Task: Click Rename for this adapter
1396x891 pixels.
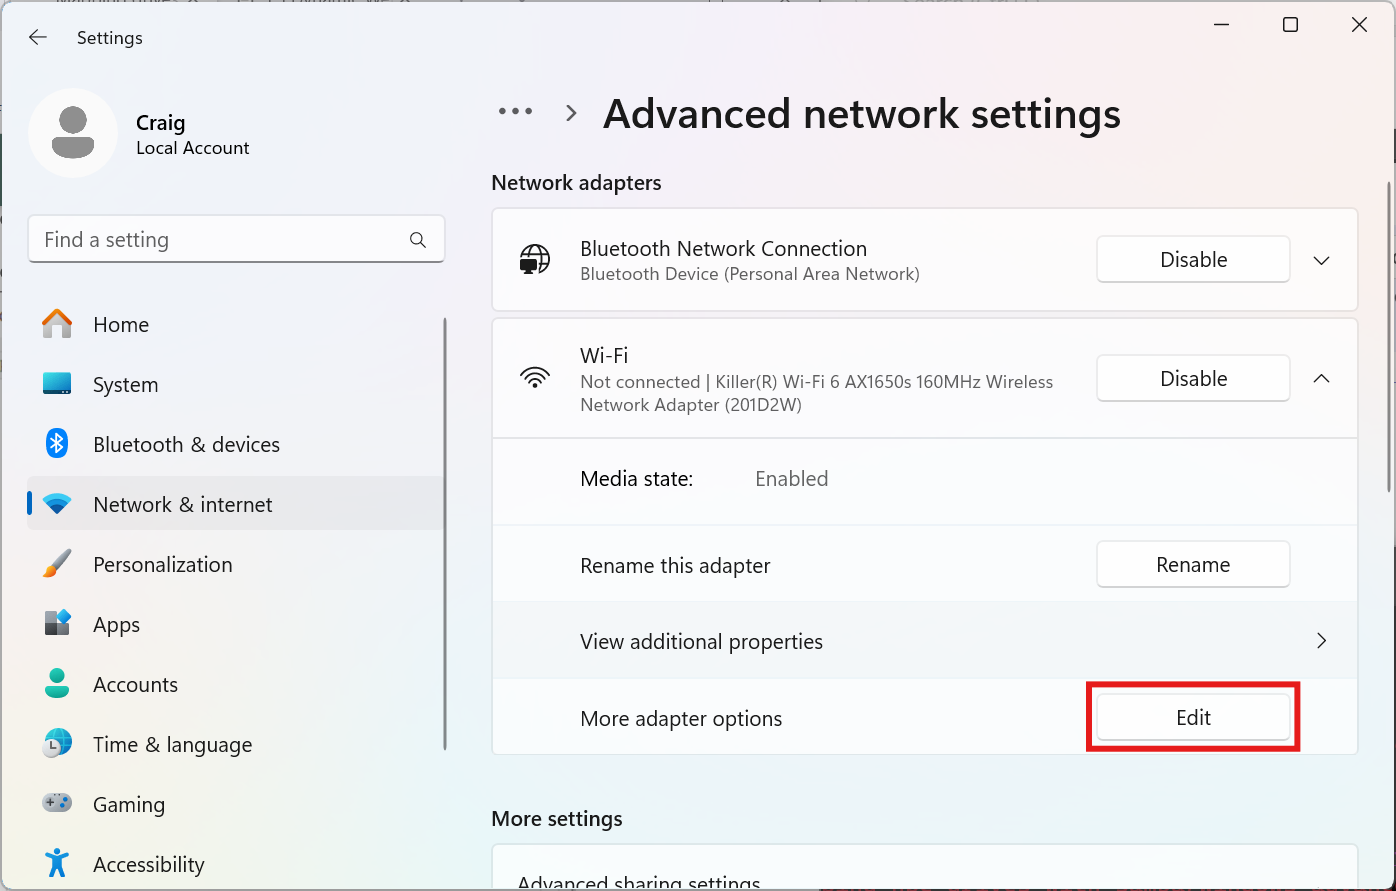Action: (x=1193, y=565)
